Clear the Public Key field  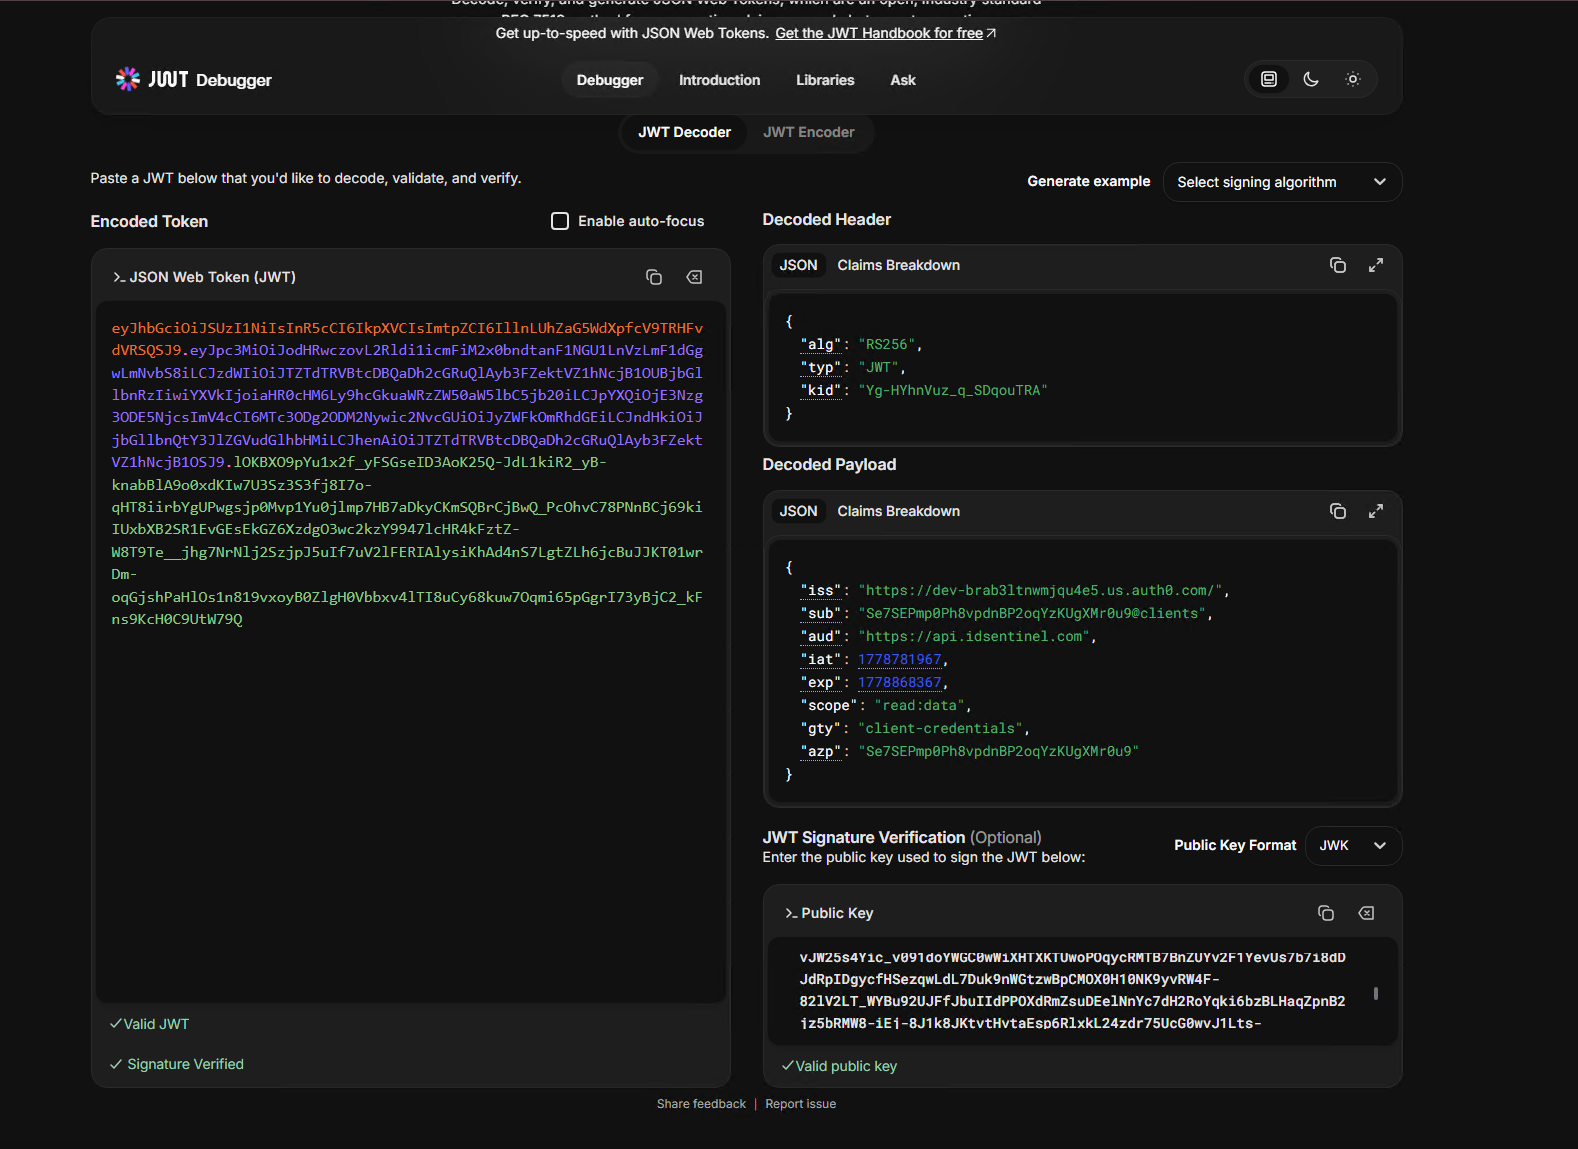point(1366,913)
